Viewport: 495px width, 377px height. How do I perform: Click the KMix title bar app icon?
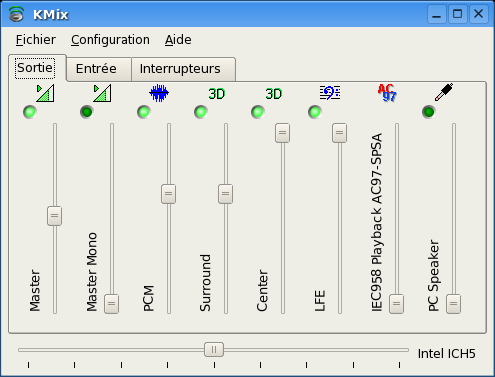coord(16,14)
